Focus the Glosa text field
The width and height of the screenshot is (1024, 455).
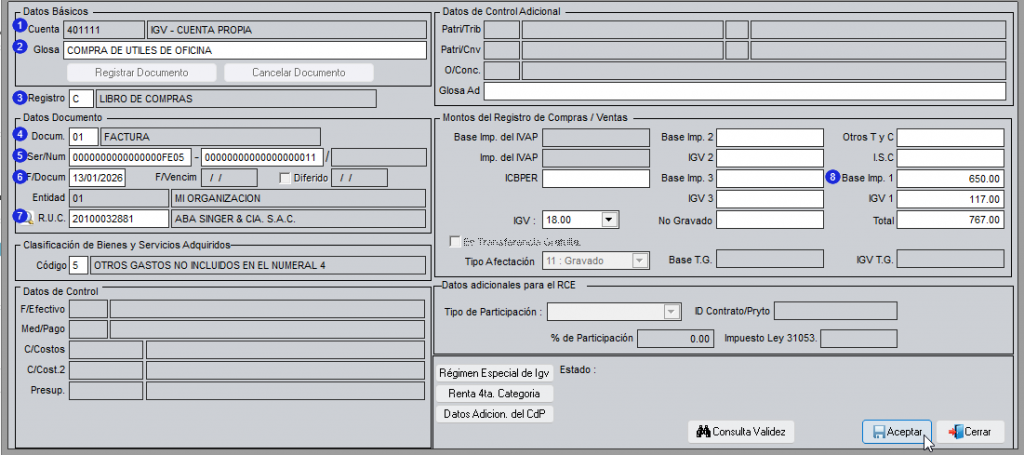coord(244,50)
